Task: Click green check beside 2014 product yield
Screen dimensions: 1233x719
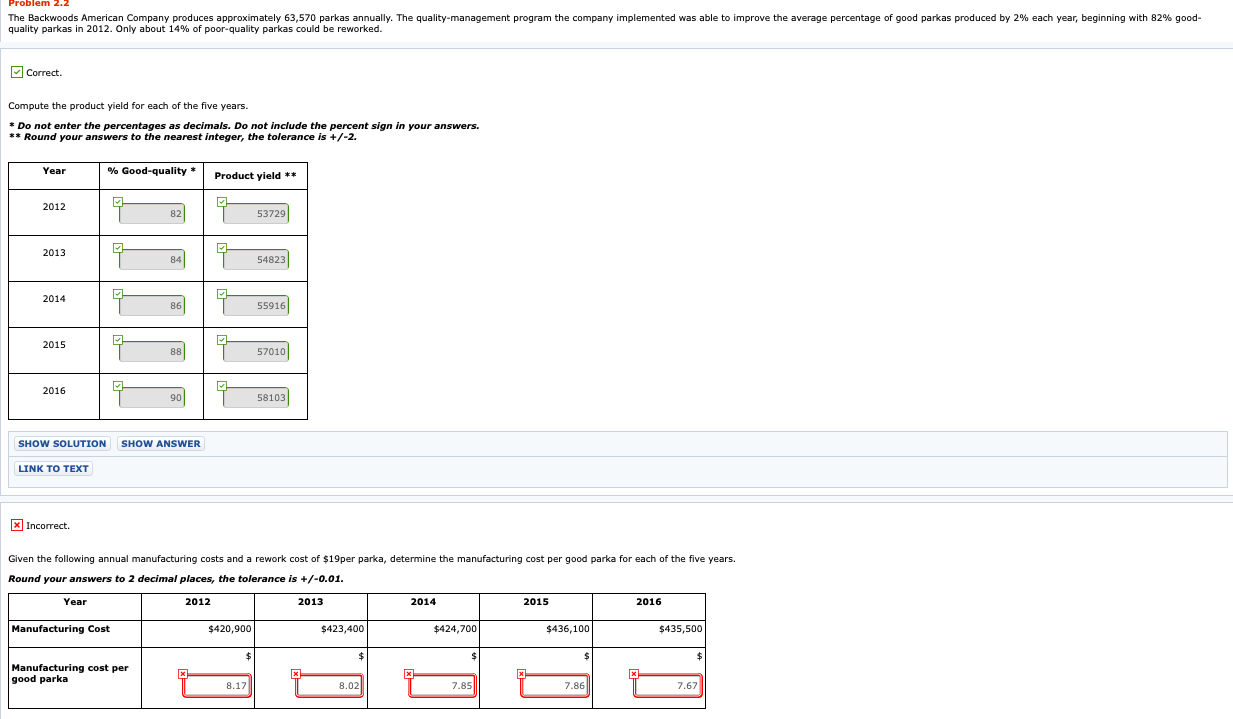Action: coord(222,294)
